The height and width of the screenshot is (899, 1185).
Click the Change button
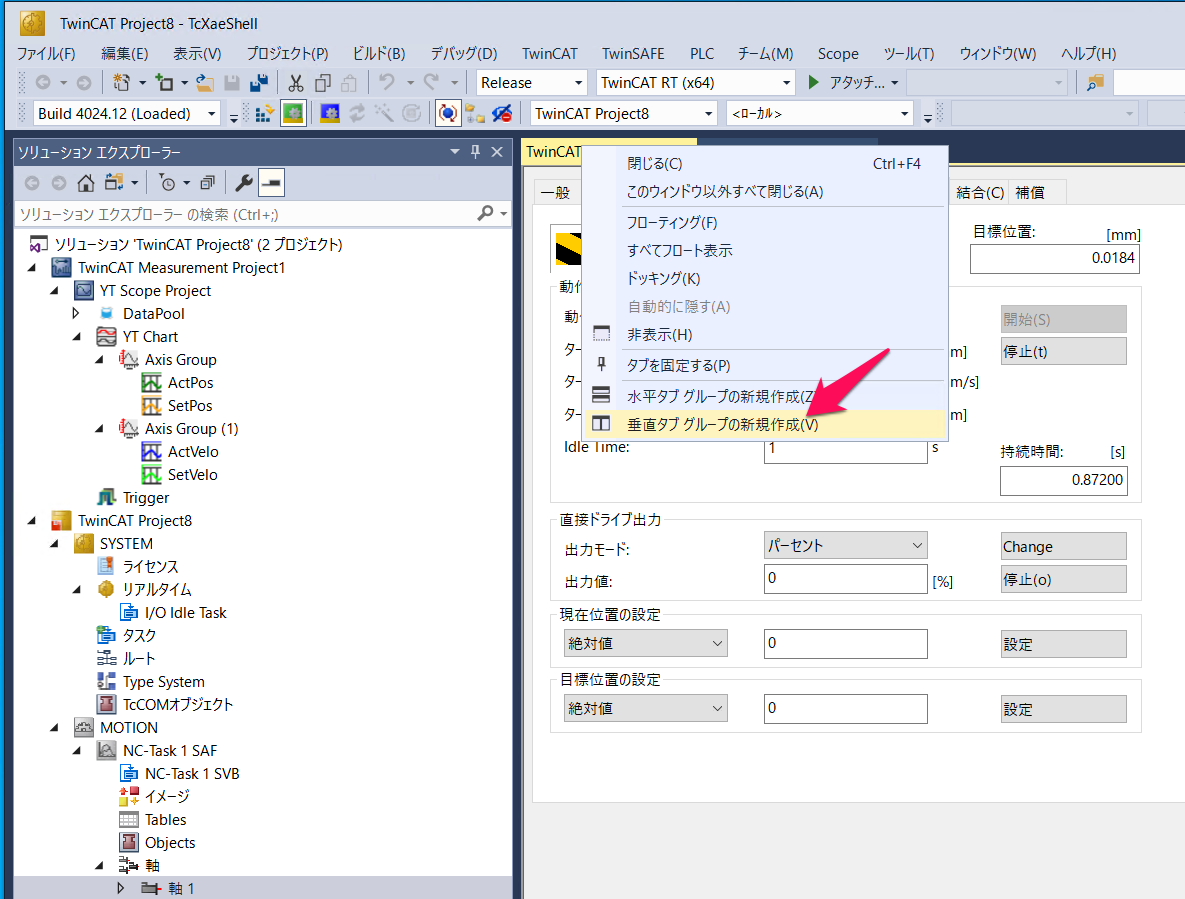1063,546
